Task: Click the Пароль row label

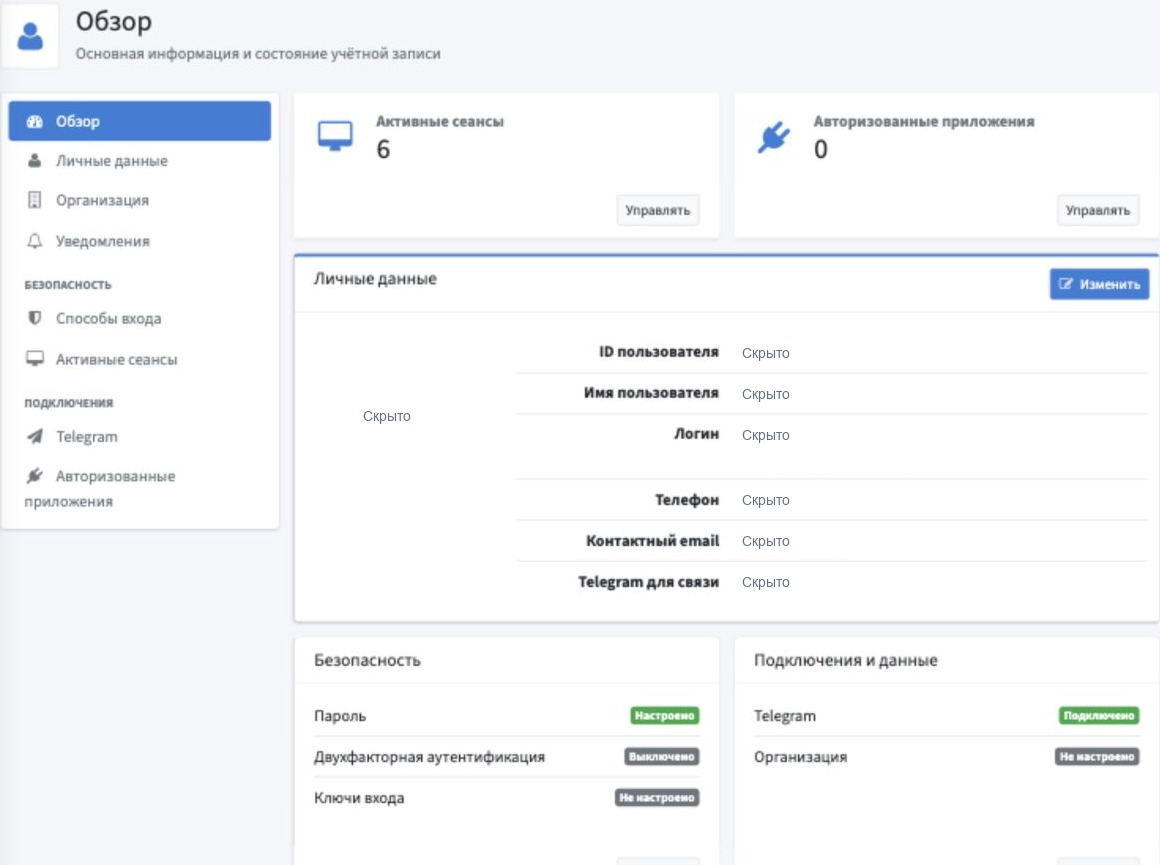Action: pos(340,716)
